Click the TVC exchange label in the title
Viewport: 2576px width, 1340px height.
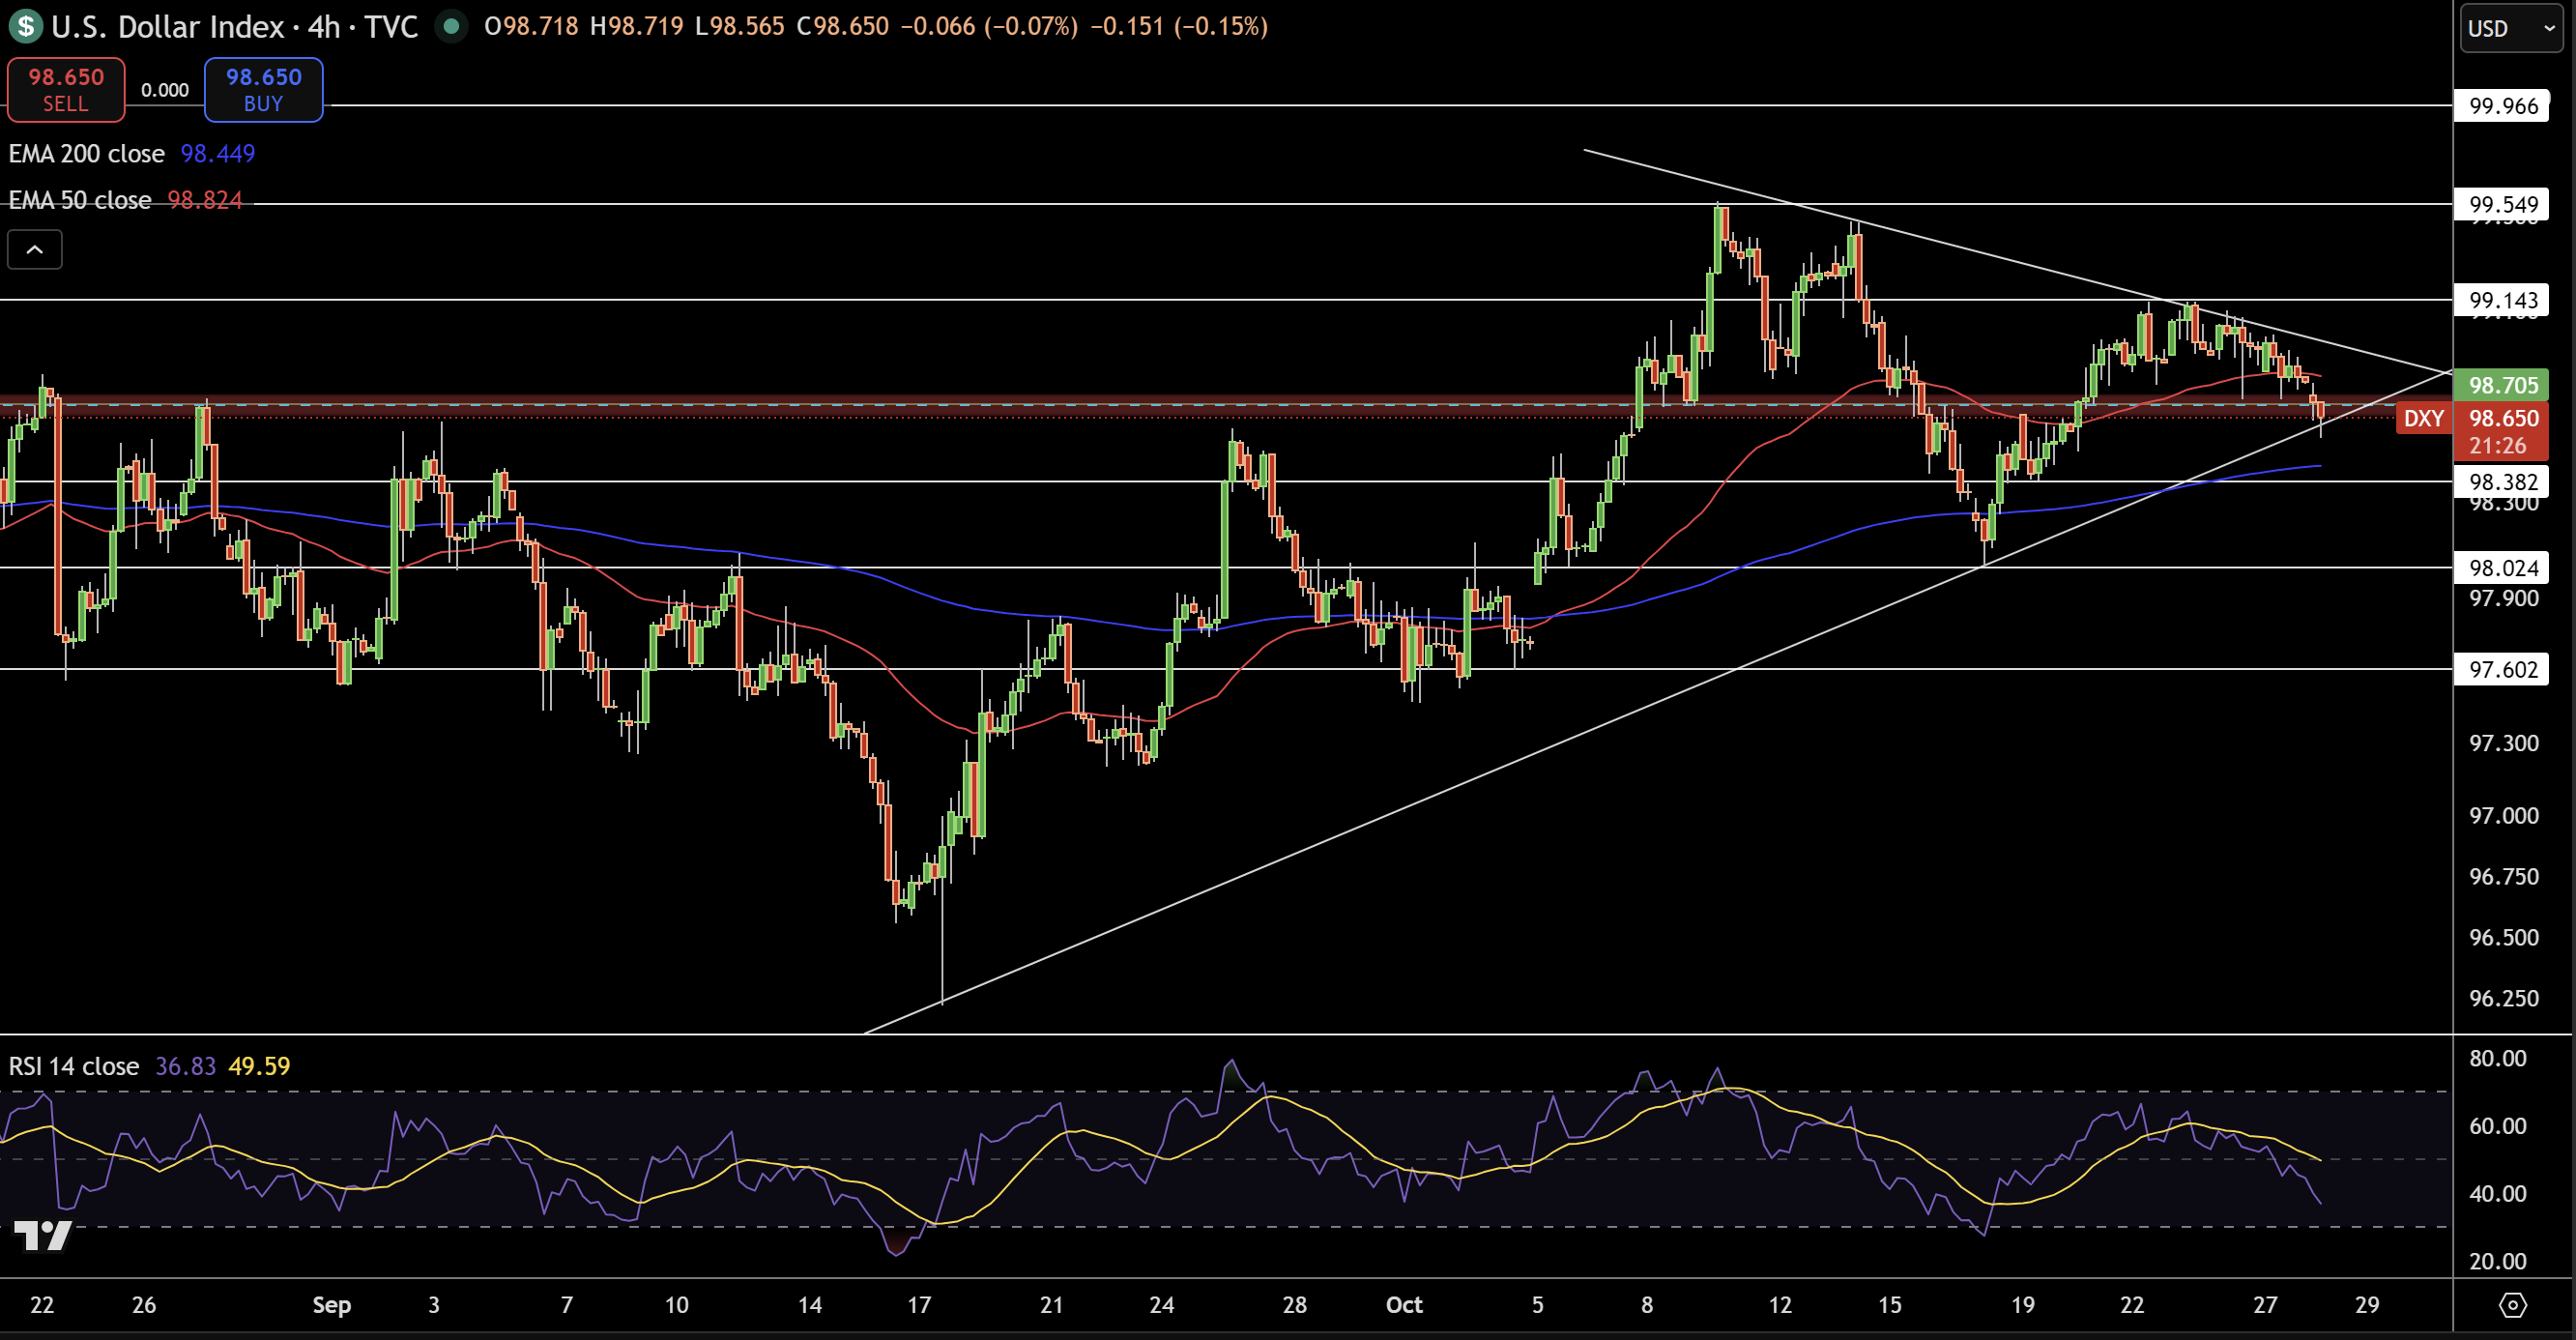coord(394,27)
